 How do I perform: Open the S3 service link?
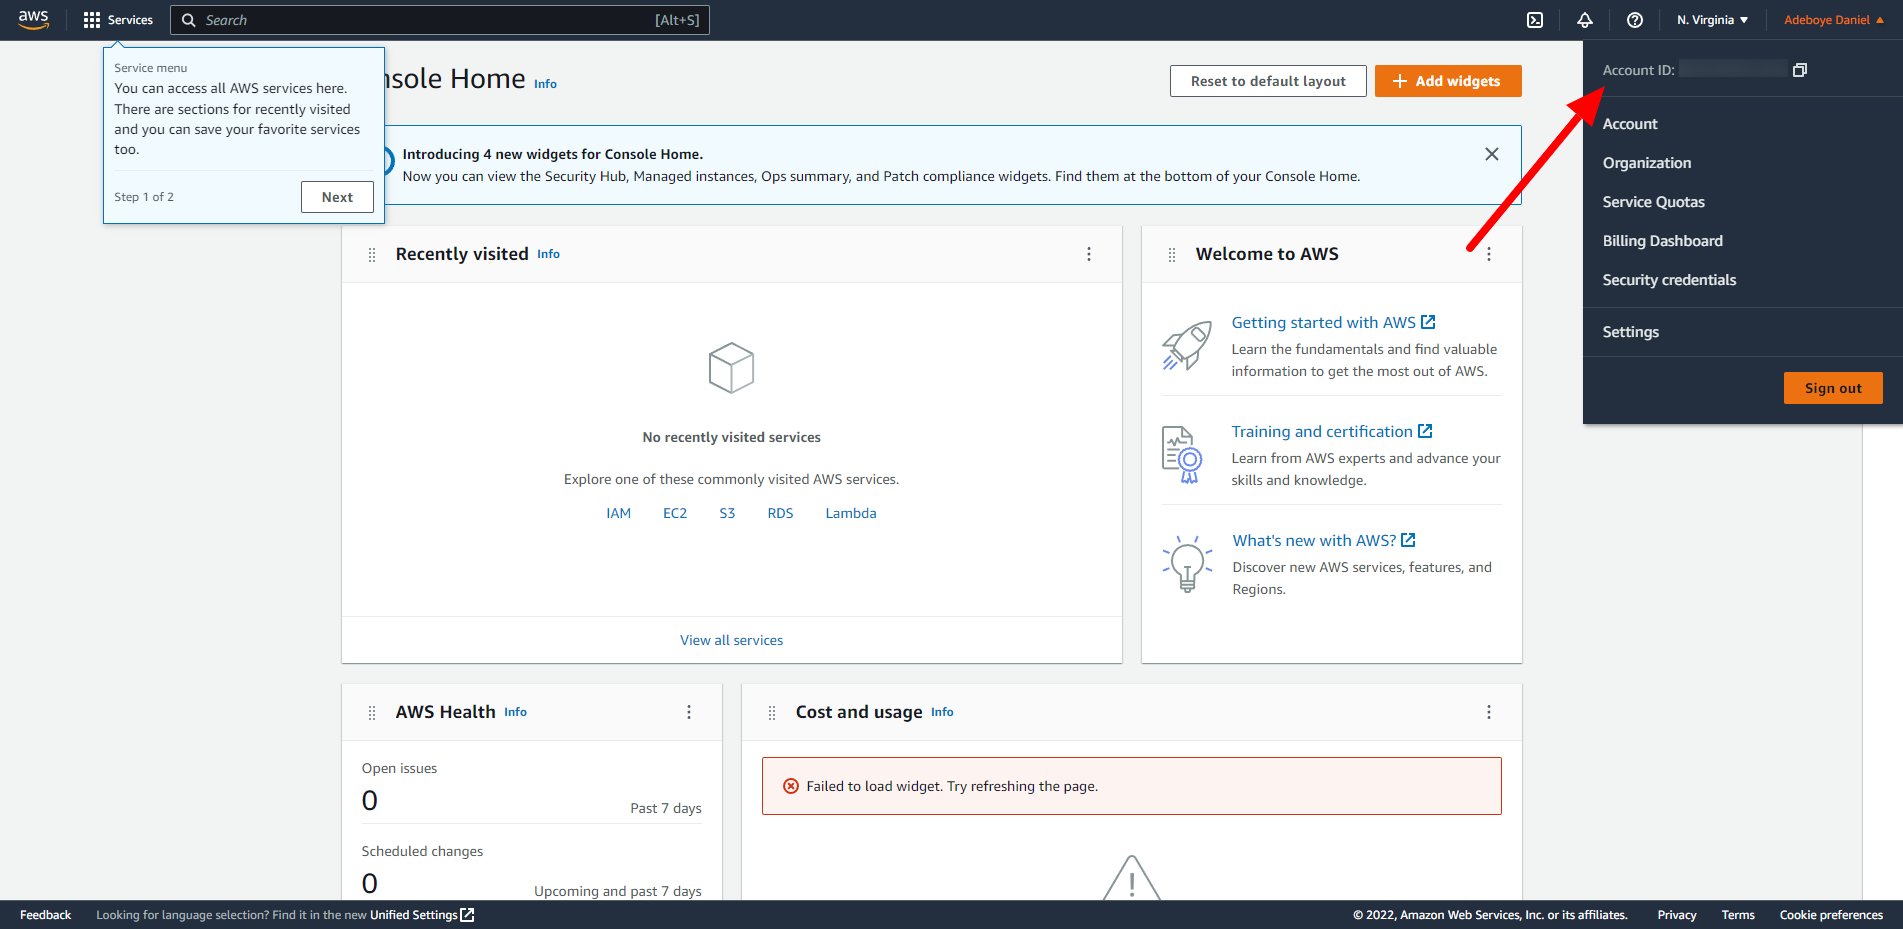coord(727,513)
